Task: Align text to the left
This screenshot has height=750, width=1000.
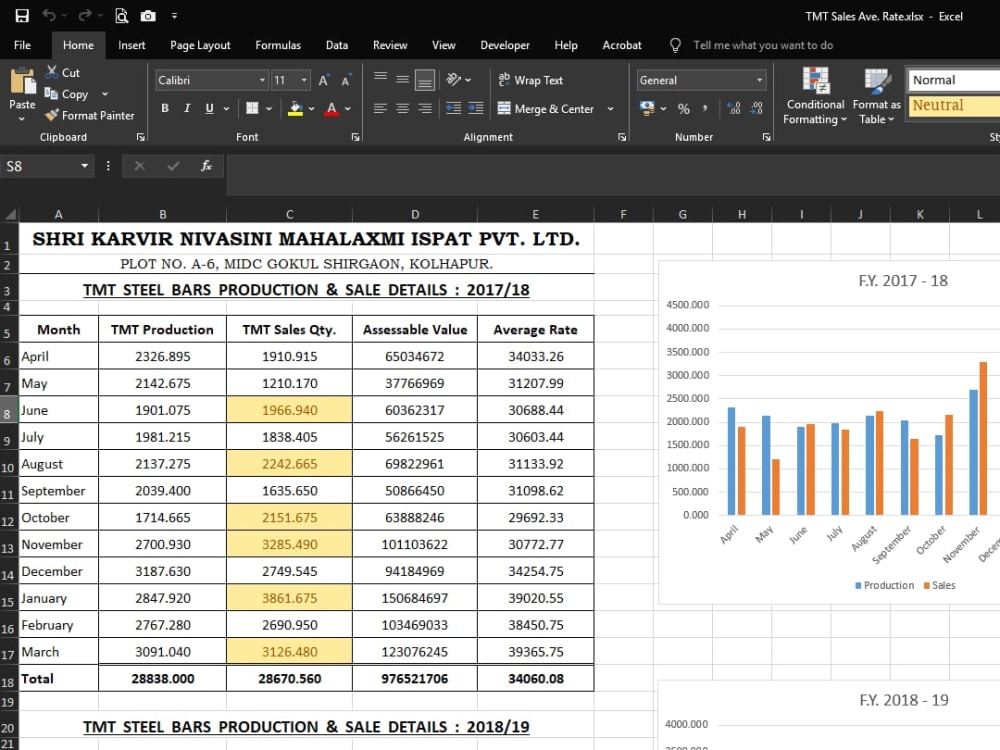Action: pos(380,108)
